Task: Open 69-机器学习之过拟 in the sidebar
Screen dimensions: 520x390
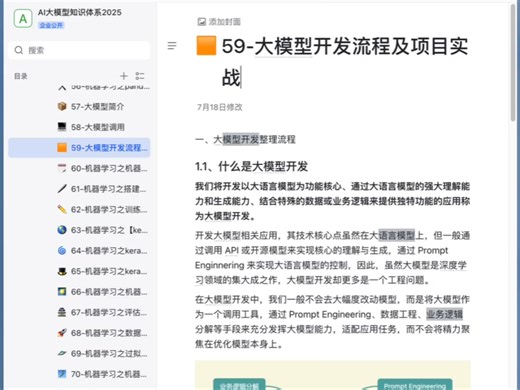Action: coord(109,354)
